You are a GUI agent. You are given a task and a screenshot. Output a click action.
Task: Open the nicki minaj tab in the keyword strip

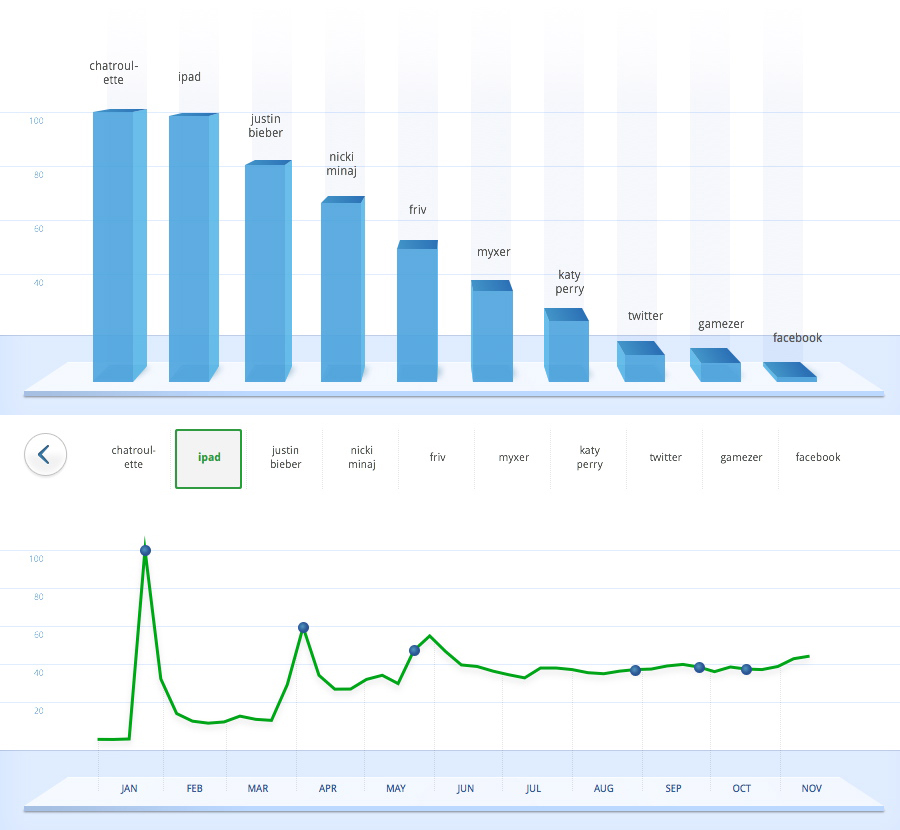(362, 457)
